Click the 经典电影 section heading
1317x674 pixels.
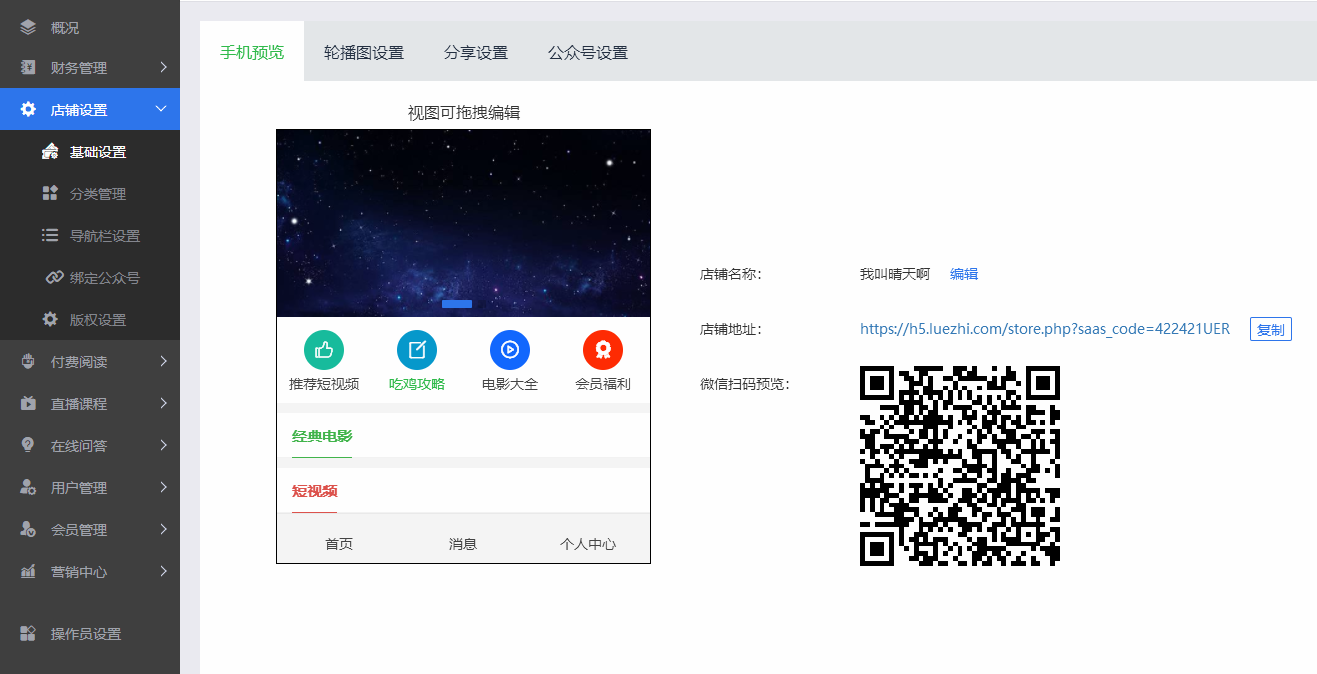coord(322,436)
